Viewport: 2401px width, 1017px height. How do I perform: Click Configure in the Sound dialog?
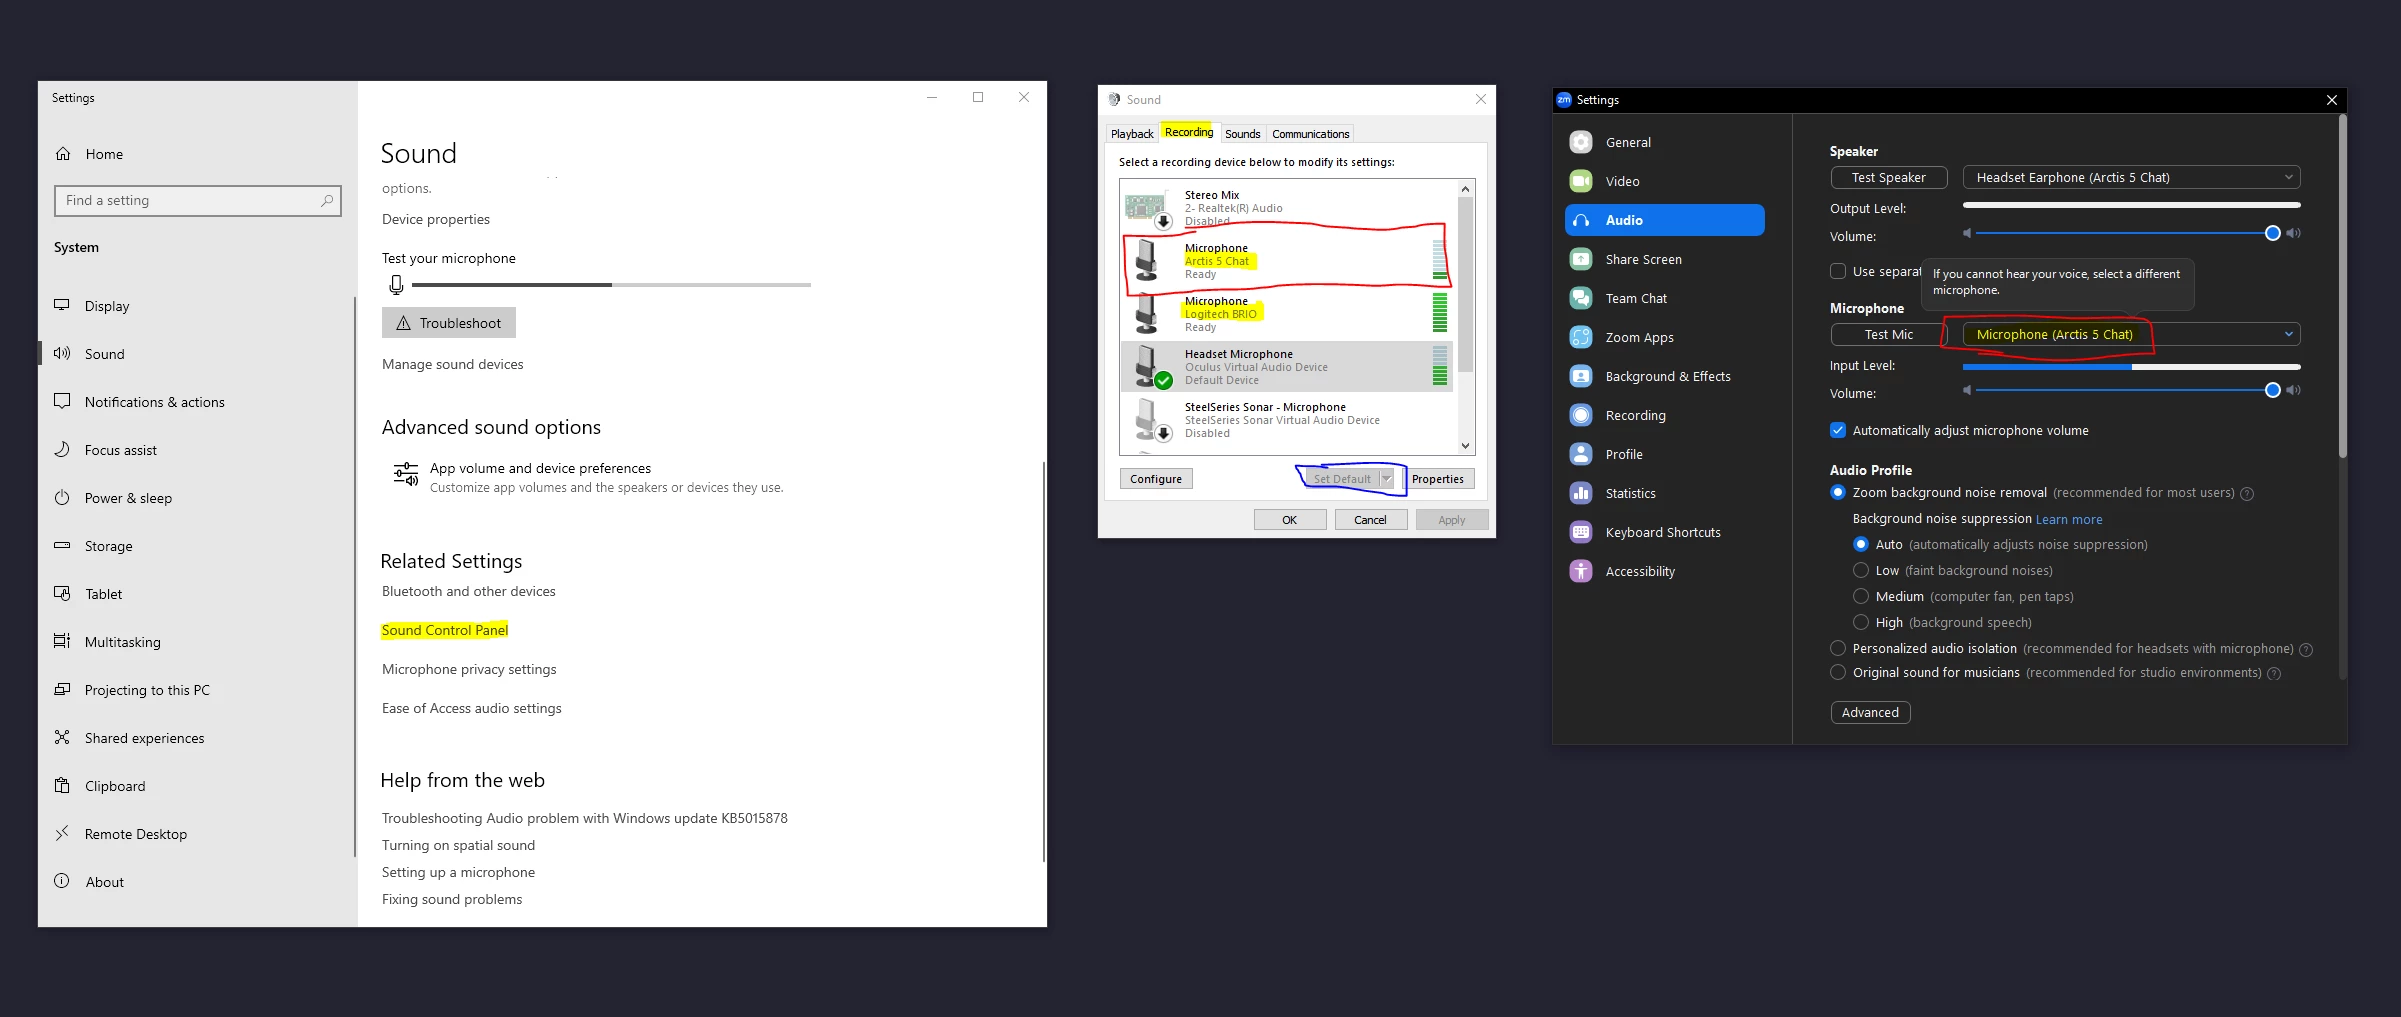[1156, 479]
